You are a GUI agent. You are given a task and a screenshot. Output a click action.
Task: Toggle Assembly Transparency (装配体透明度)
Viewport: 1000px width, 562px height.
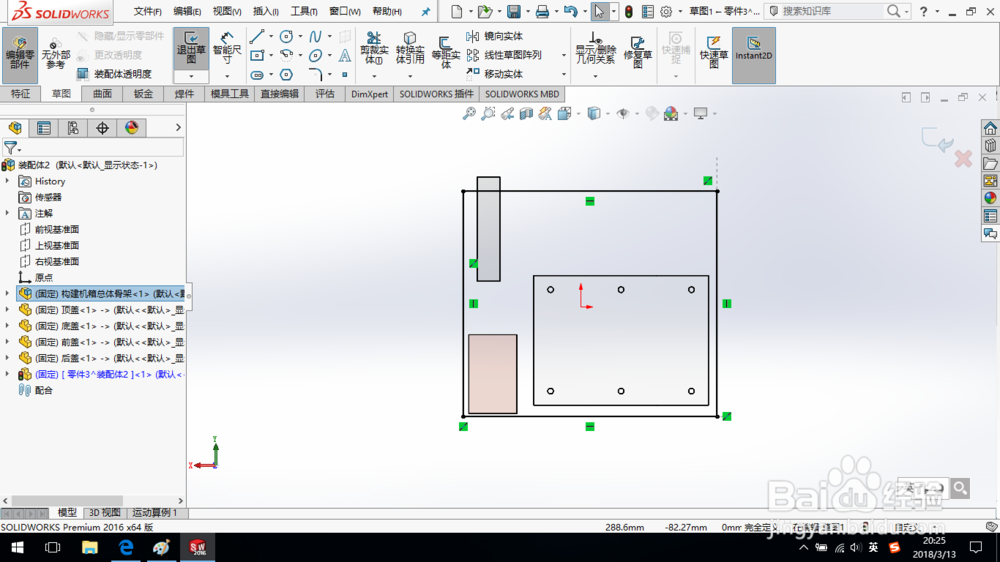(114, 74)
